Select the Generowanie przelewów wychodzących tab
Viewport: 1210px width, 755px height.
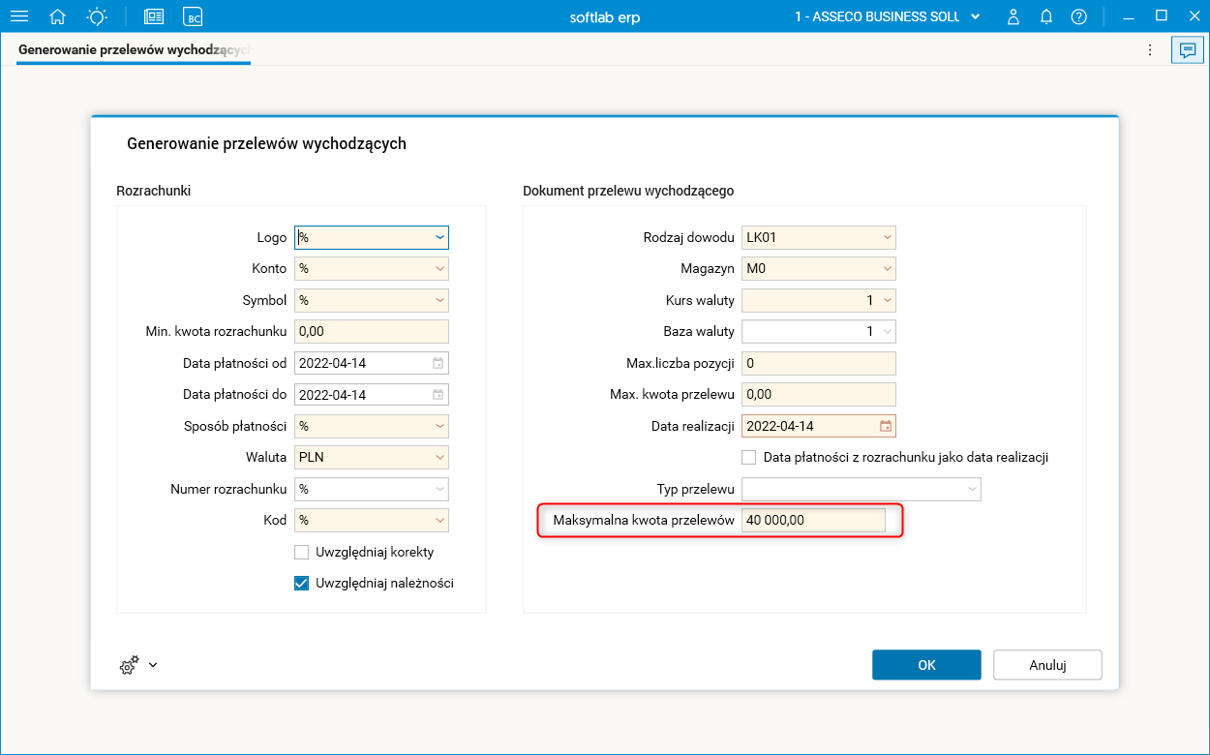pyautogui.click(x=133, y=50)
